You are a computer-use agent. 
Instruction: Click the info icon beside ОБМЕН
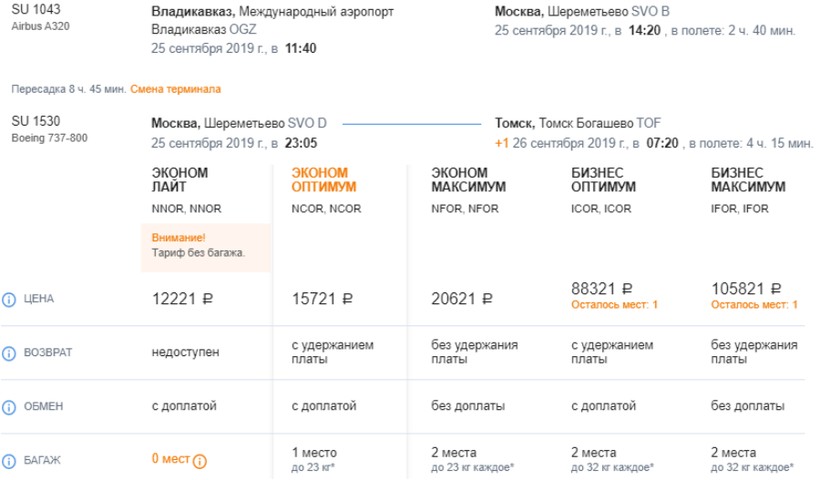[x=10, y=406]
